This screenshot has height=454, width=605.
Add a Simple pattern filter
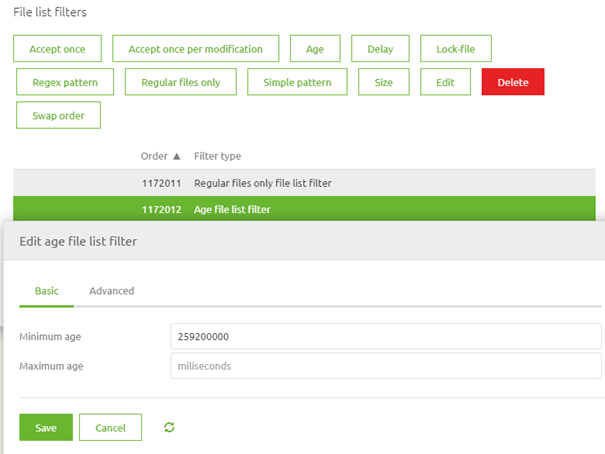pyautogui.click(x=297, y=82)
